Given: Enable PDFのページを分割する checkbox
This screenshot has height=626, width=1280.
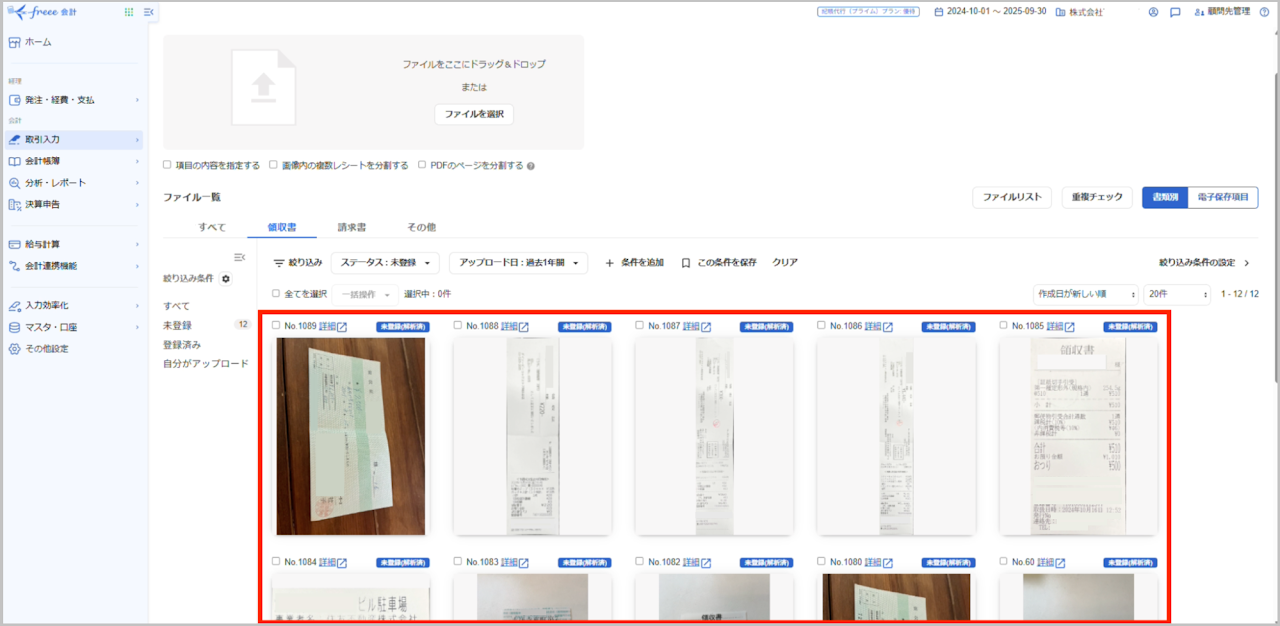Looking at the screenshot, I should coord(422,165).
